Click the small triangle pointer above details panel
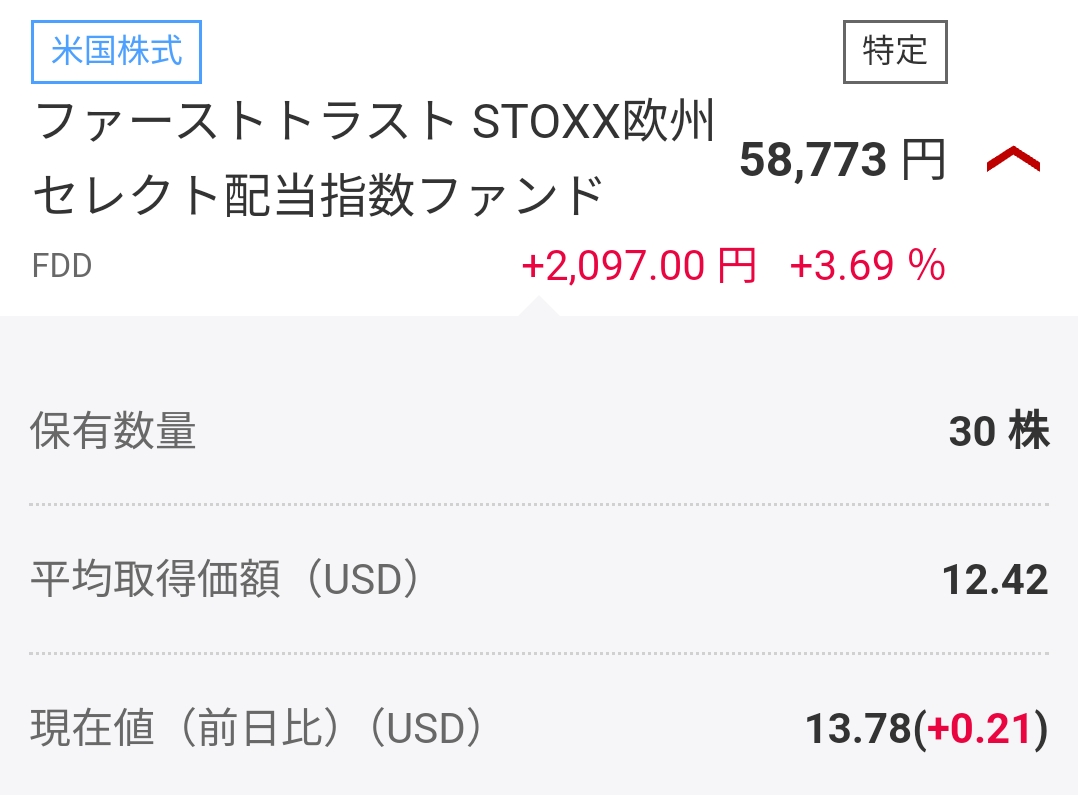 [x=538, y=305]
